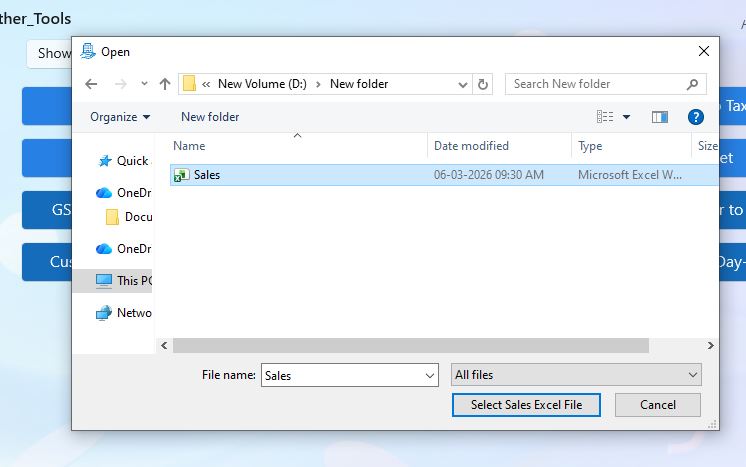Refresh the New folder listing

click(482, 84)
